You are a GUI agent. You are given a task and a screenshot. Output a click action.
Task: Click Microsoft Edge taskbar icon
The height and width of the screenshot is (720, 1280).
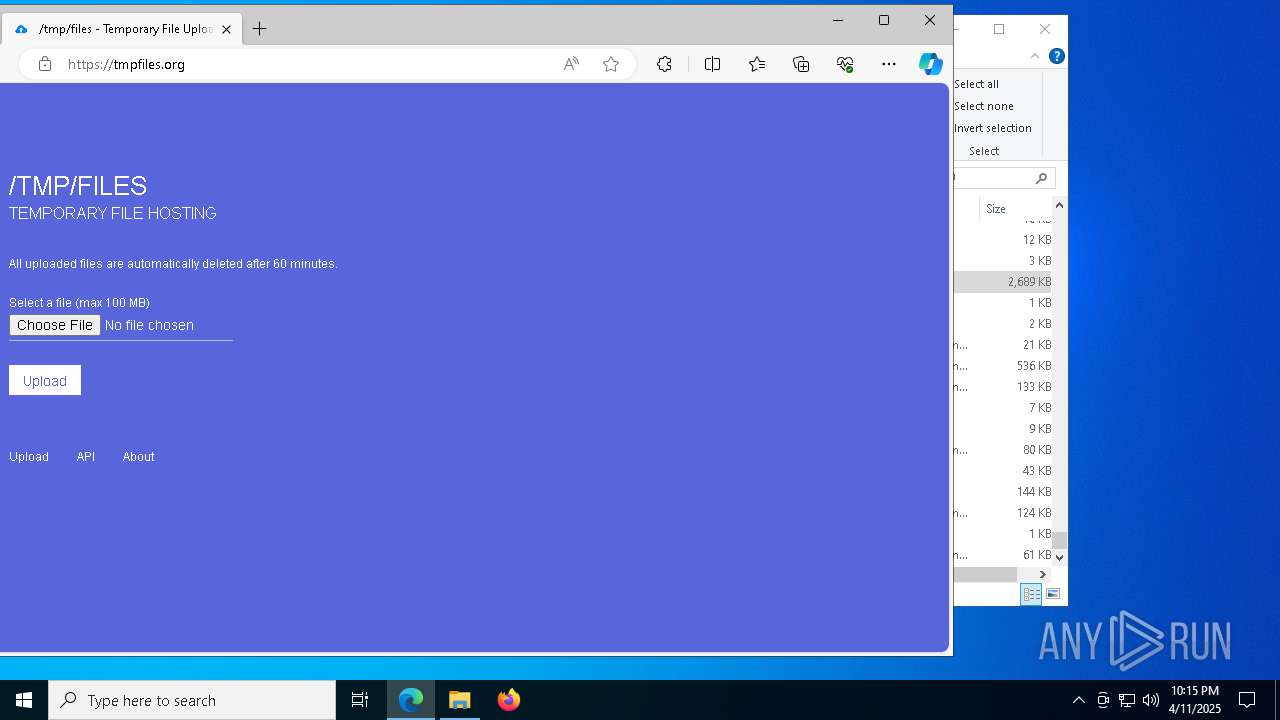411,700
